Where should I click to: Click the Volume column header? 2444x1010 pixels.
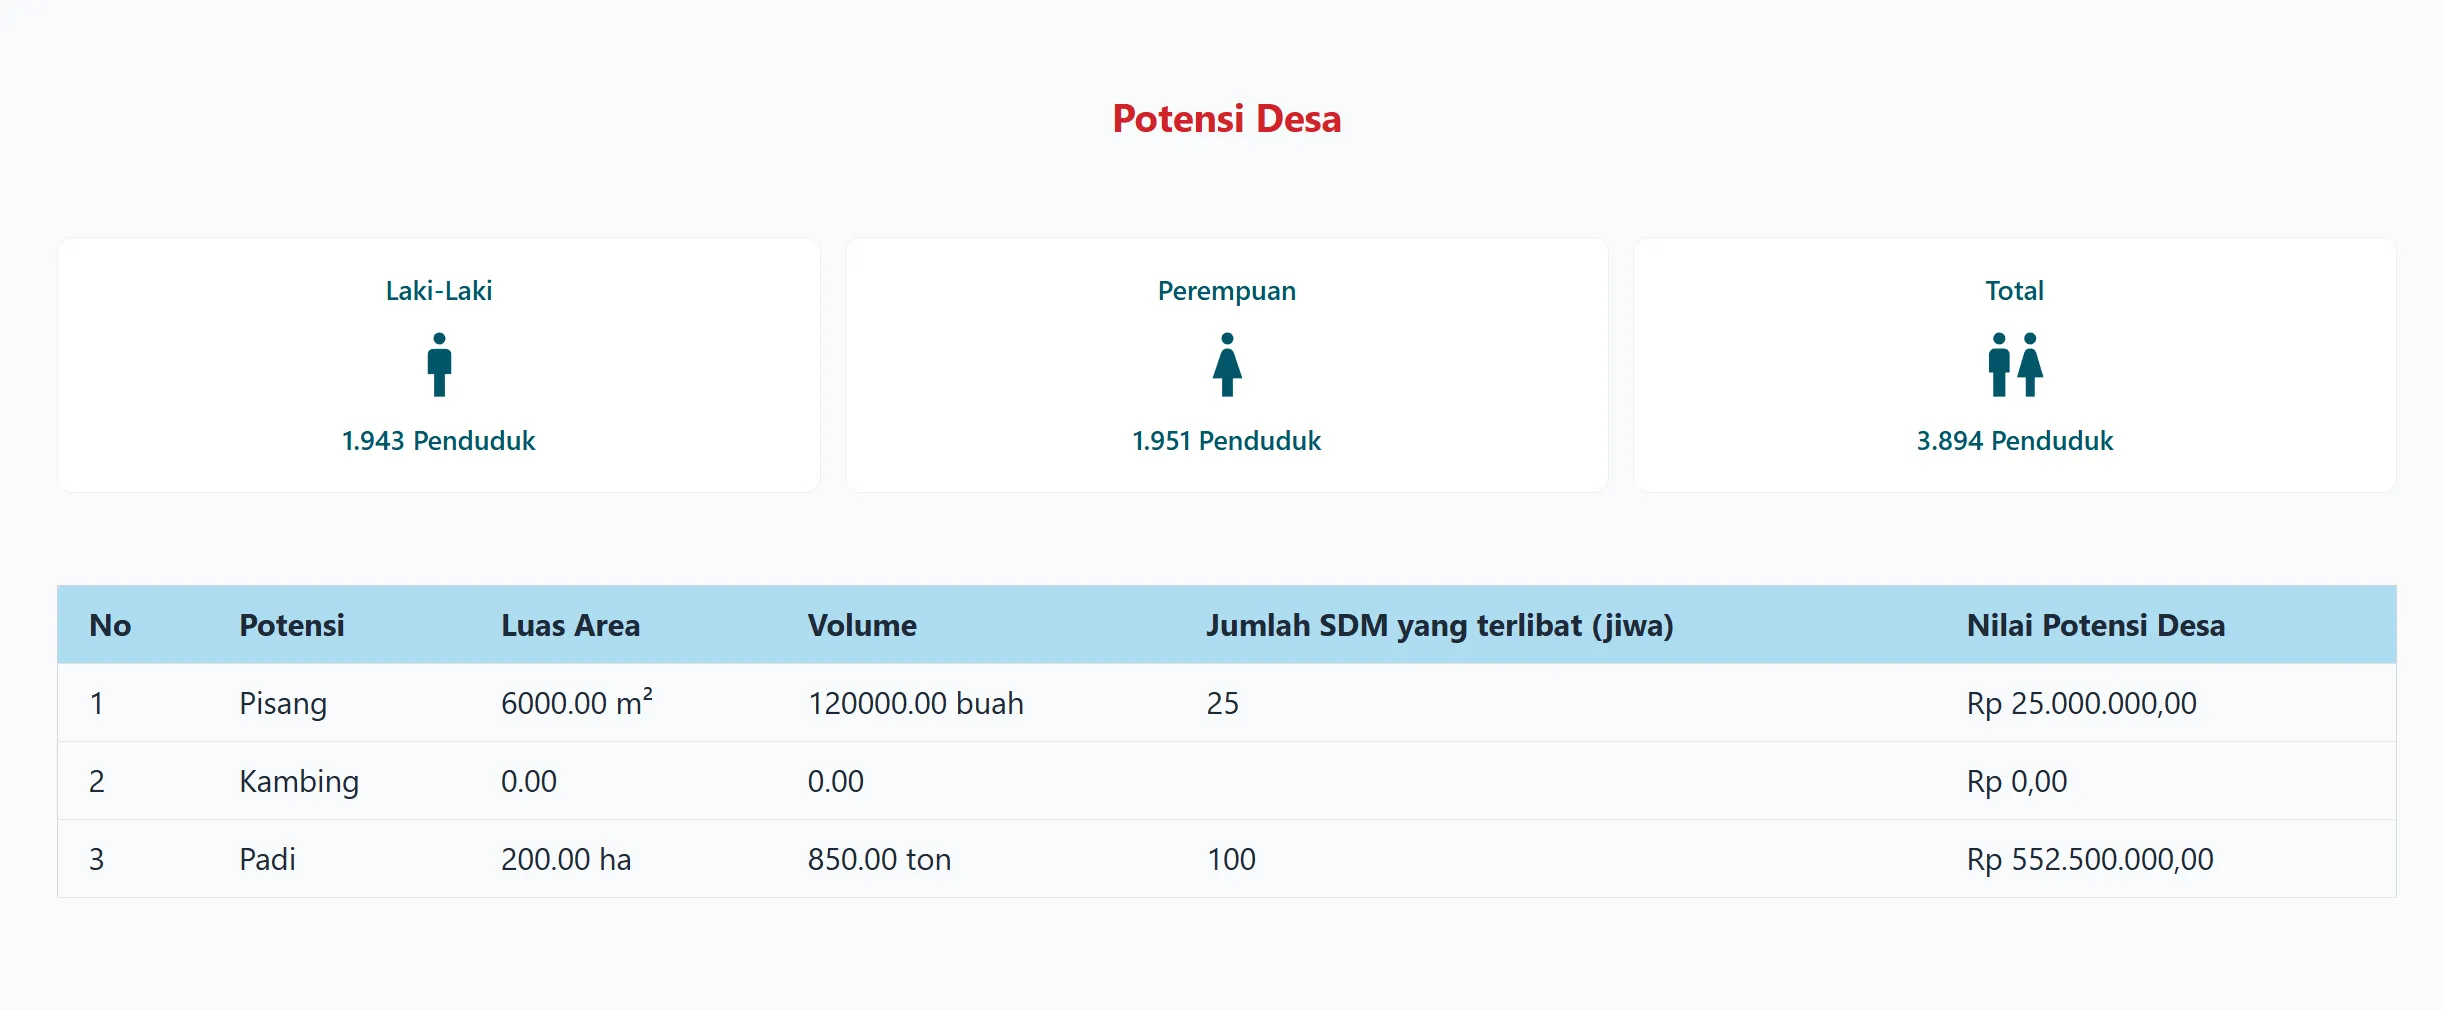click(862, 626)
